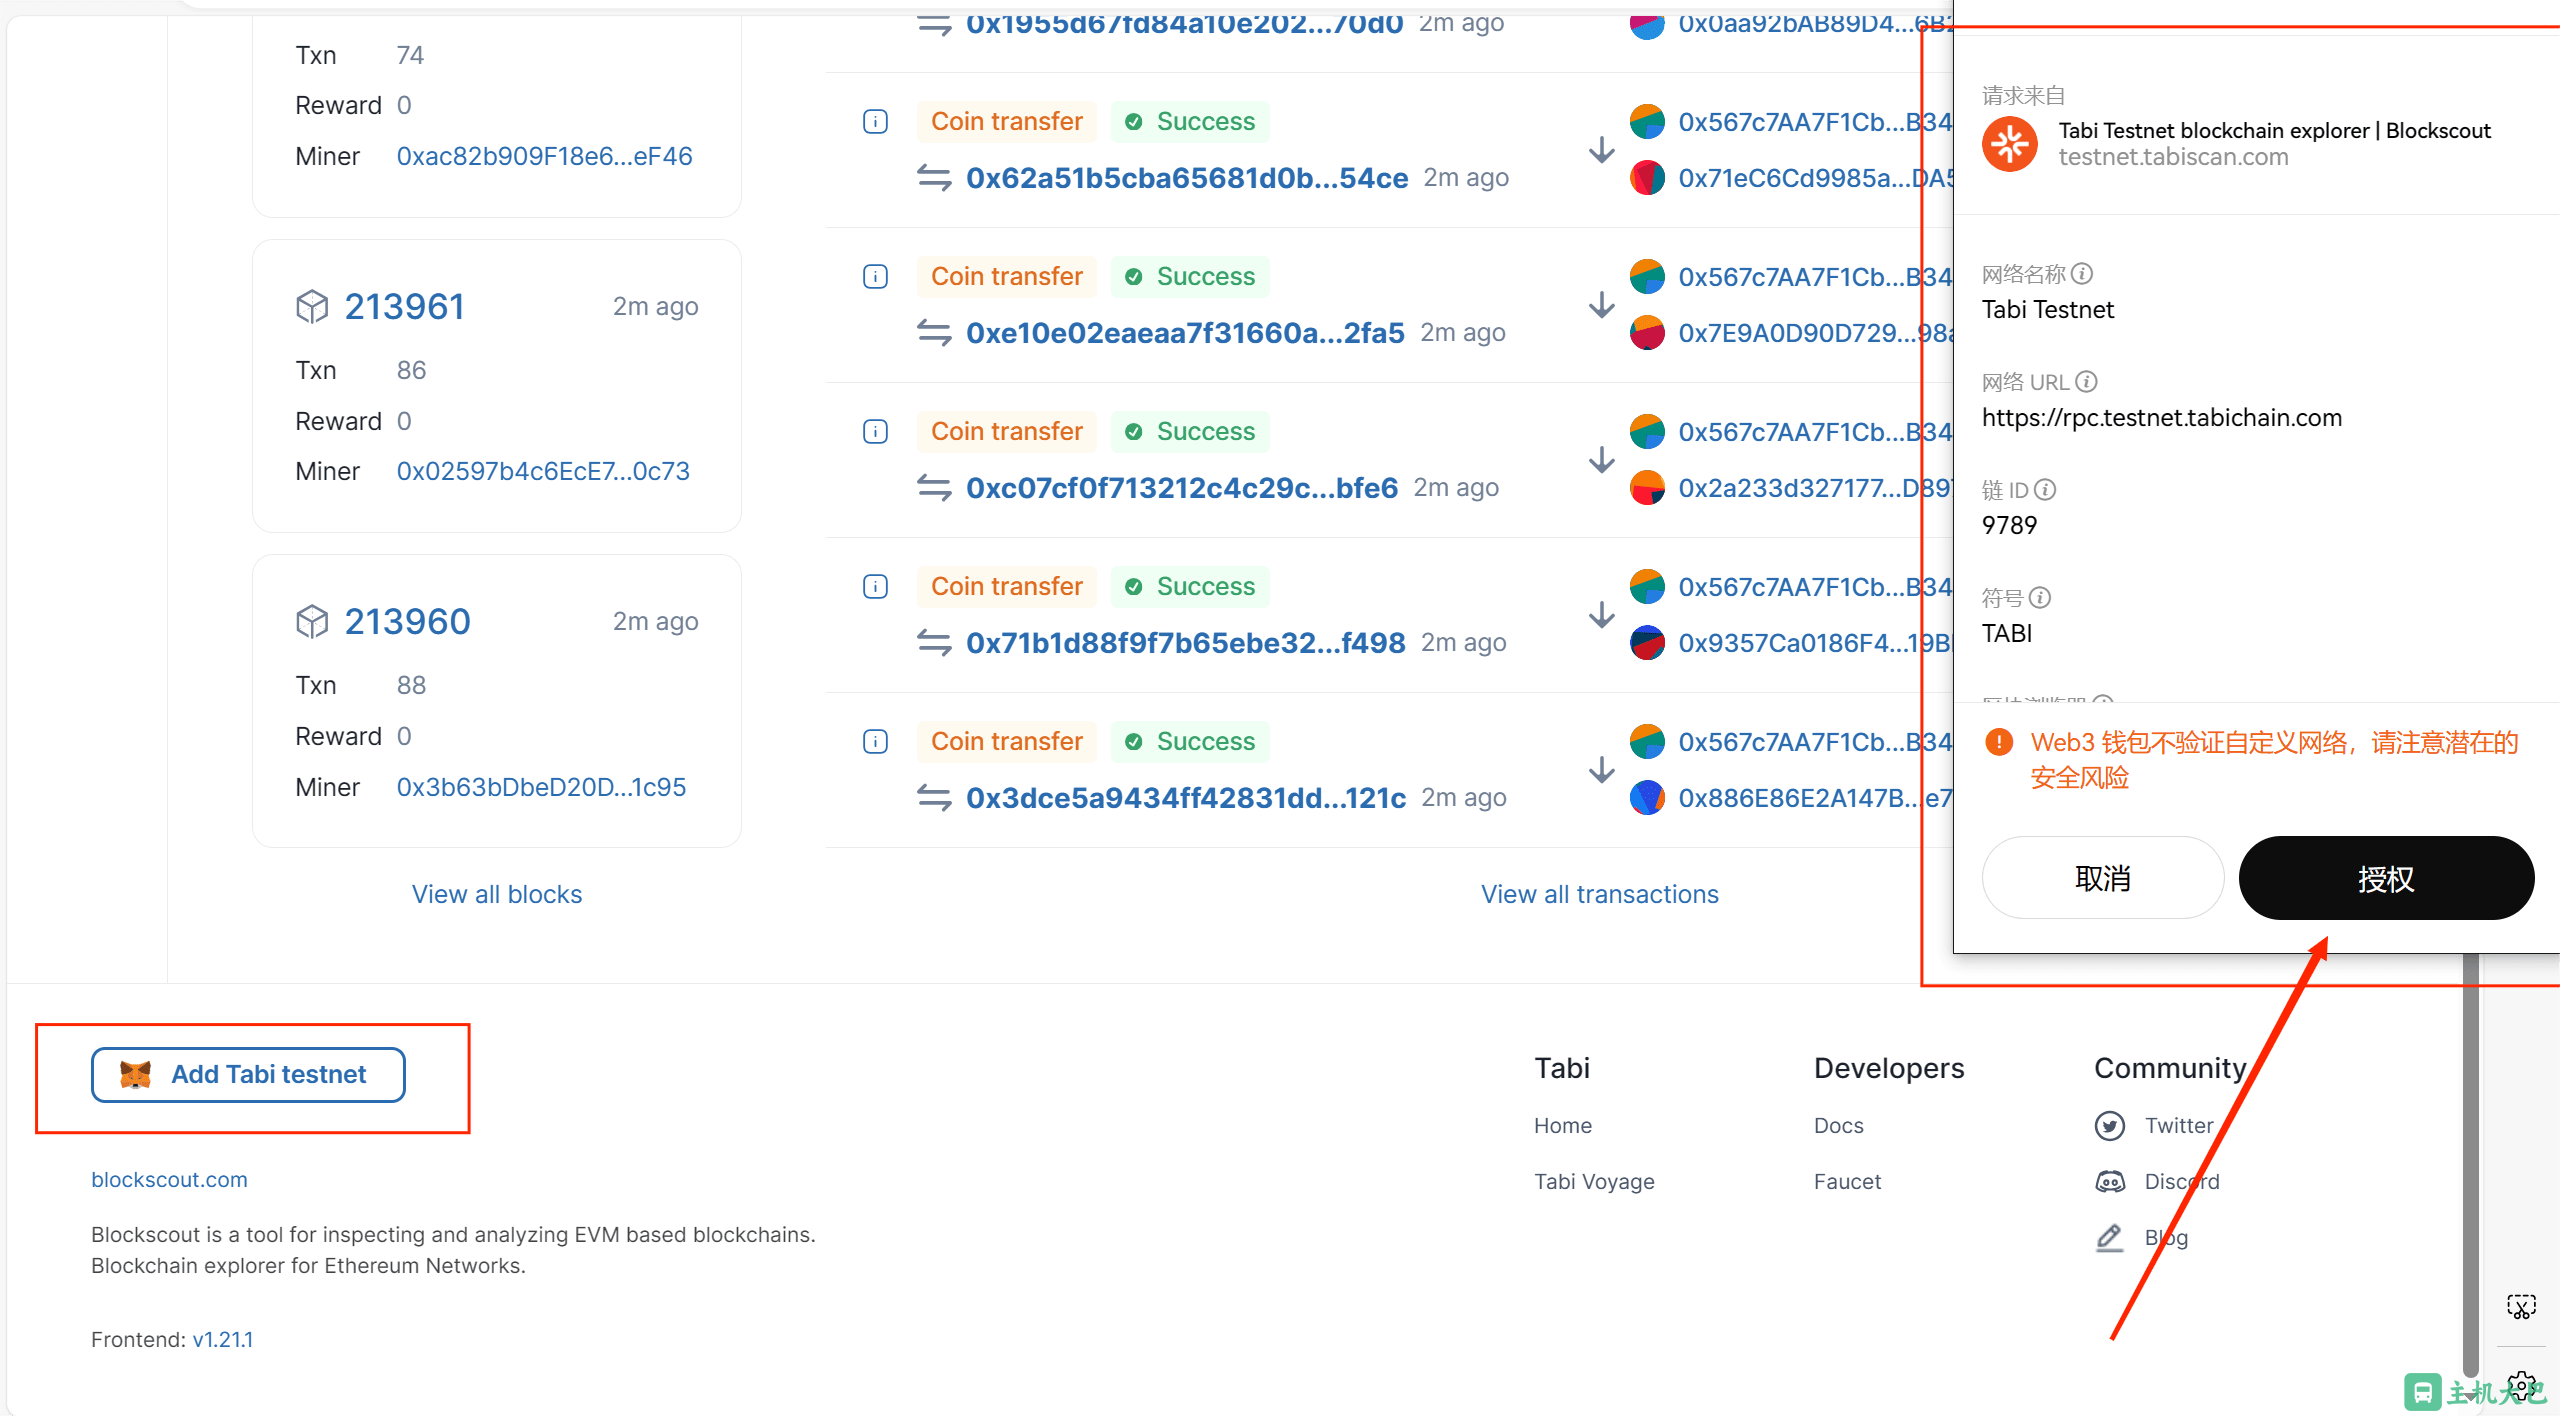Image resolution: width=2560 pixels, height=1416 pixels.
Task: Open miner address 0xac82b909F18e6...eF46
Action: [x=544, y=156]
